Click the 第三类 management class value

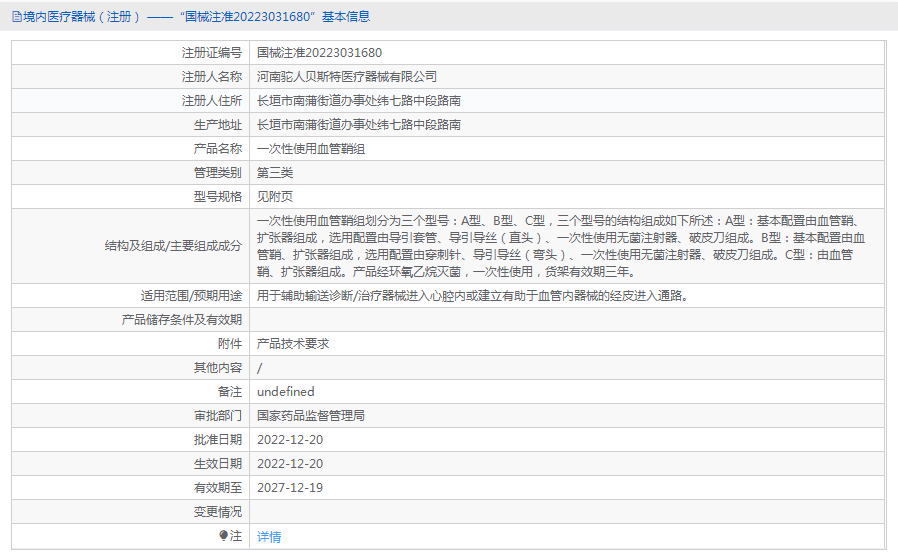[x=274, y=173]
